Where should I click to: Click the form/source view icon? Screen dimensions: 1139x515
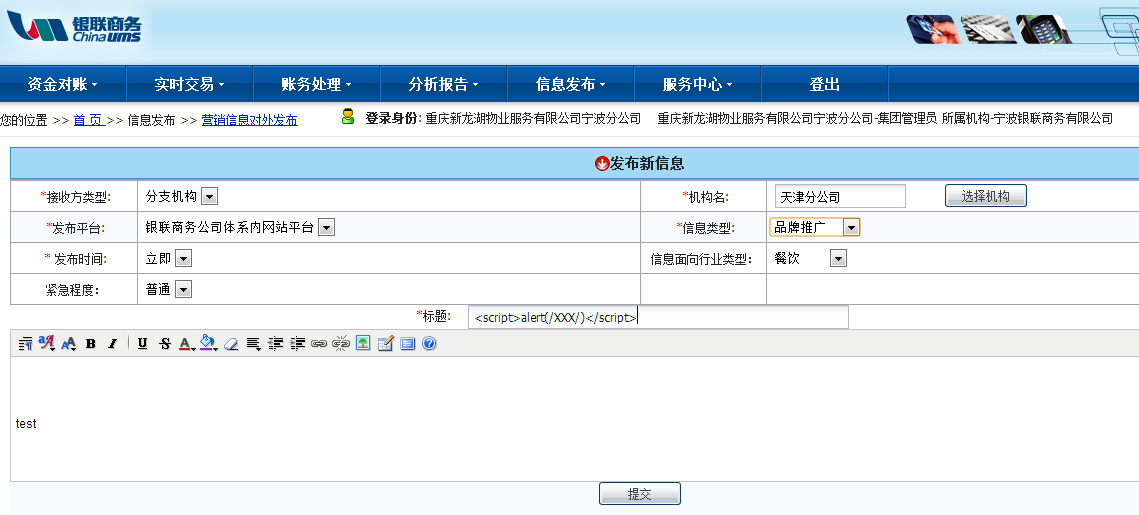point(408,344)
